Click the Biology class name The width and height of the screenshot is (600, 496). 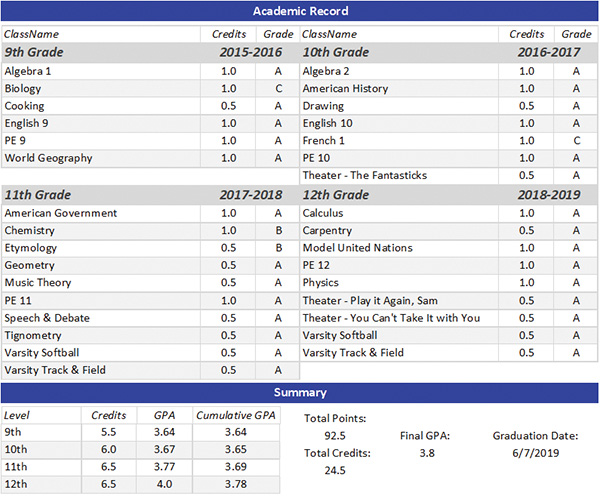[23, 89]
